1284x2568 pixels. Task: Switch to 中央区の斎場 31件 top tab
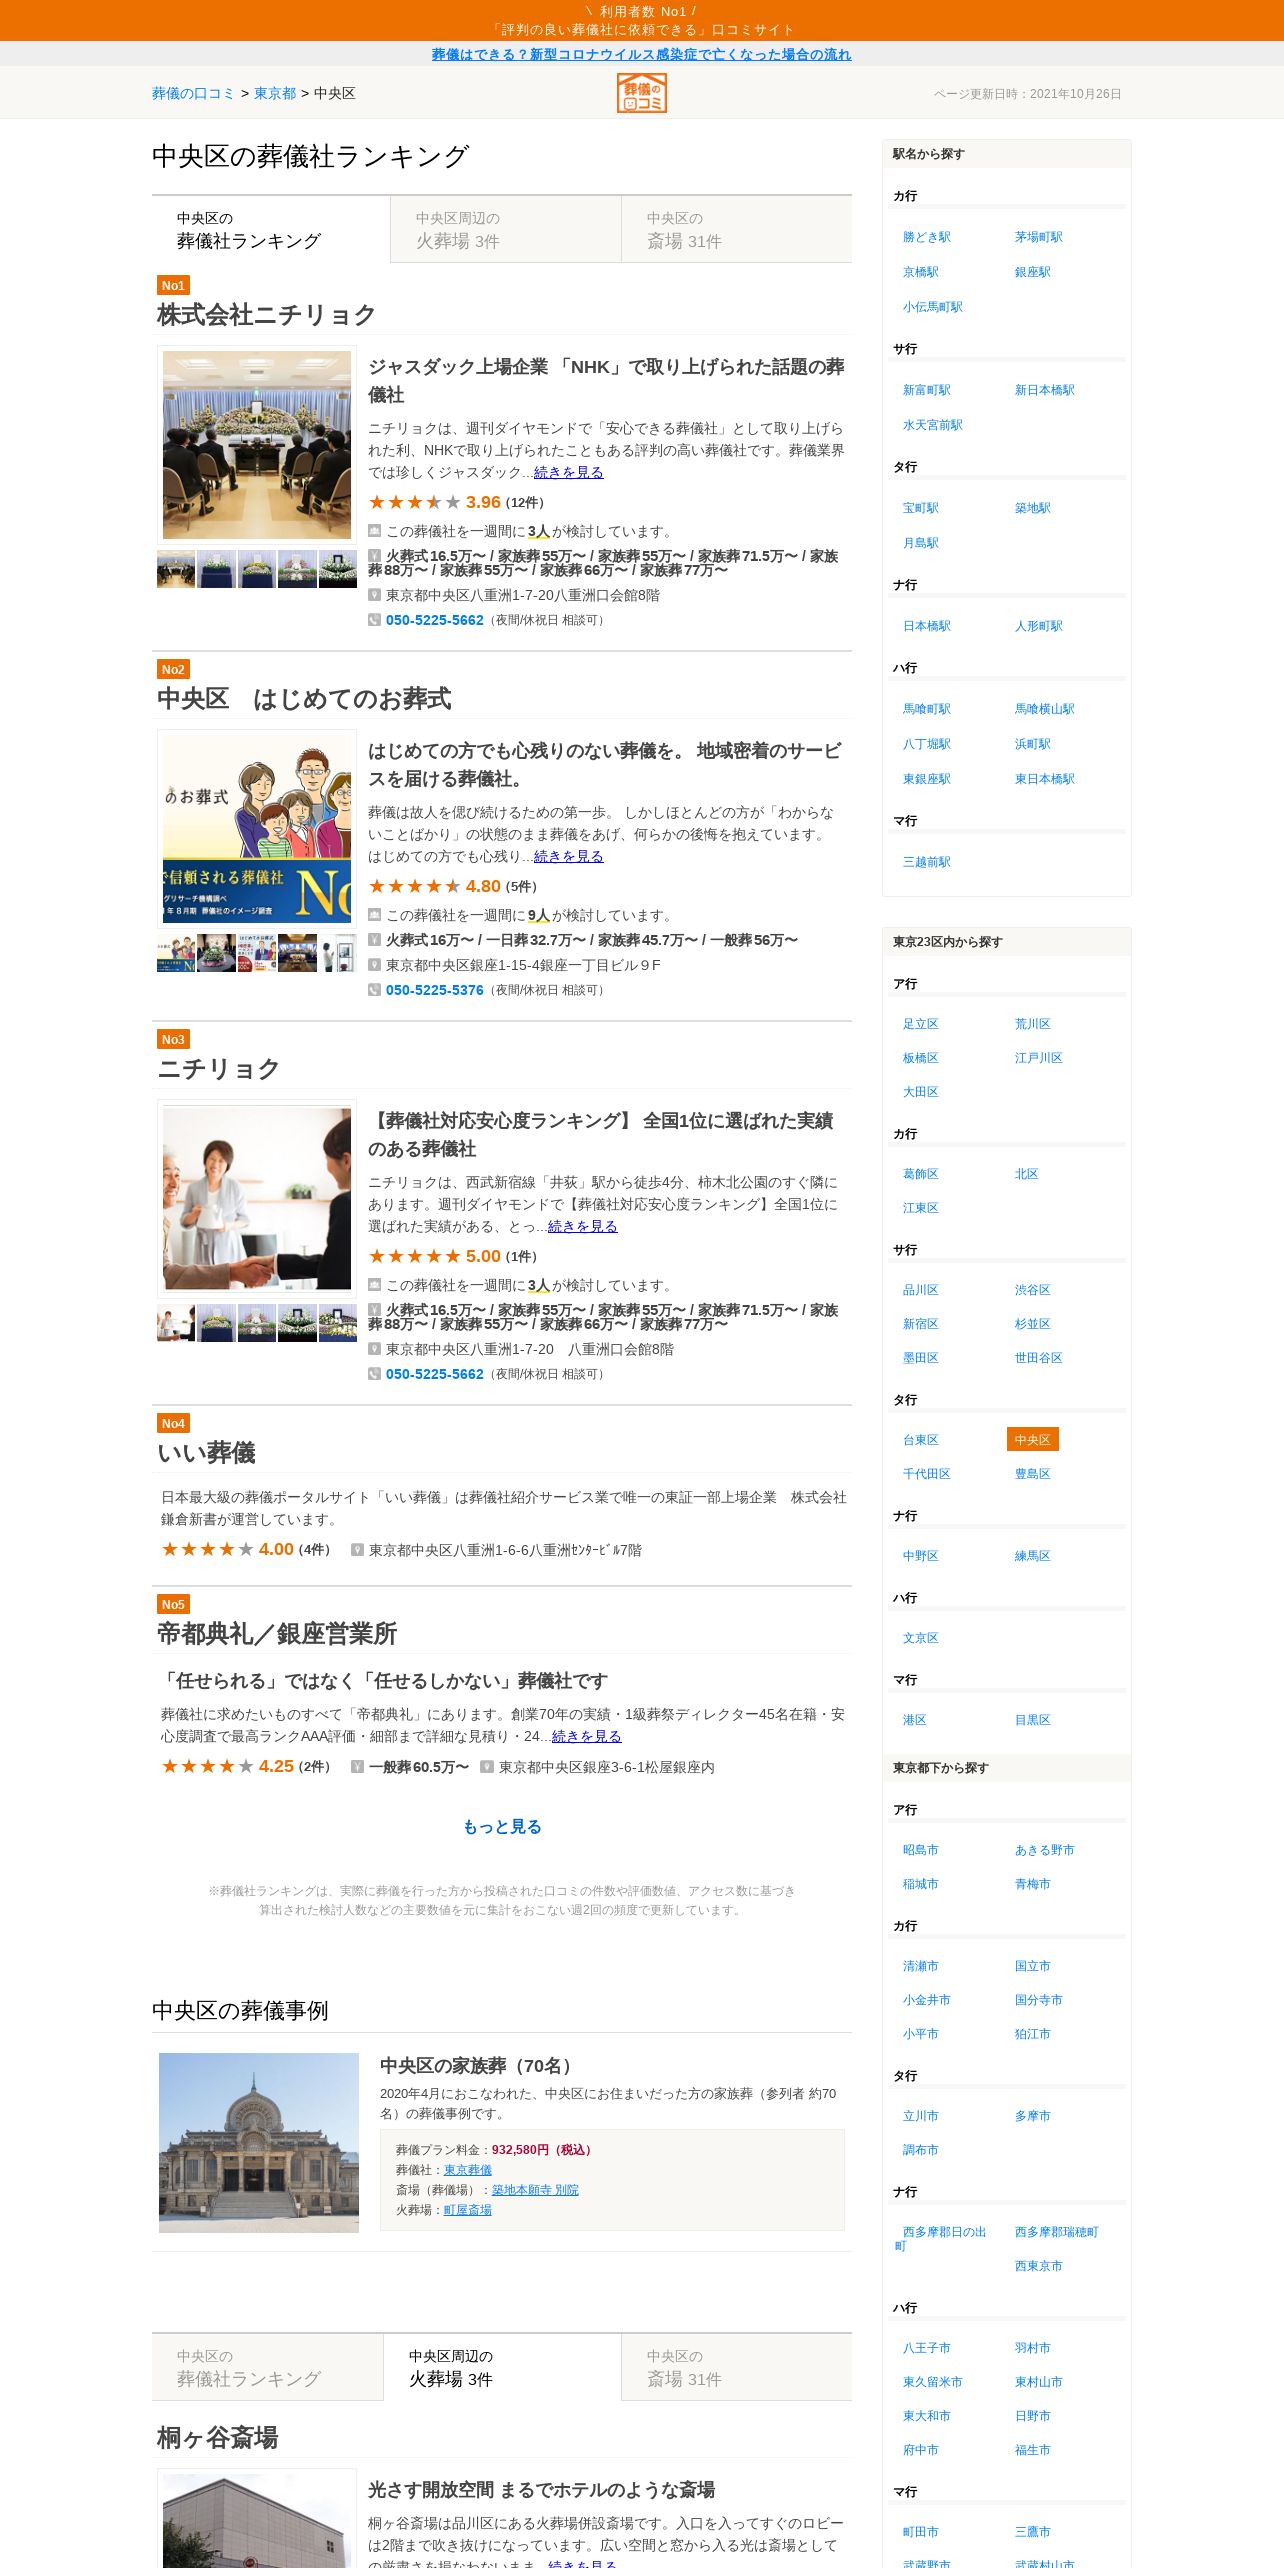point(737,230)
